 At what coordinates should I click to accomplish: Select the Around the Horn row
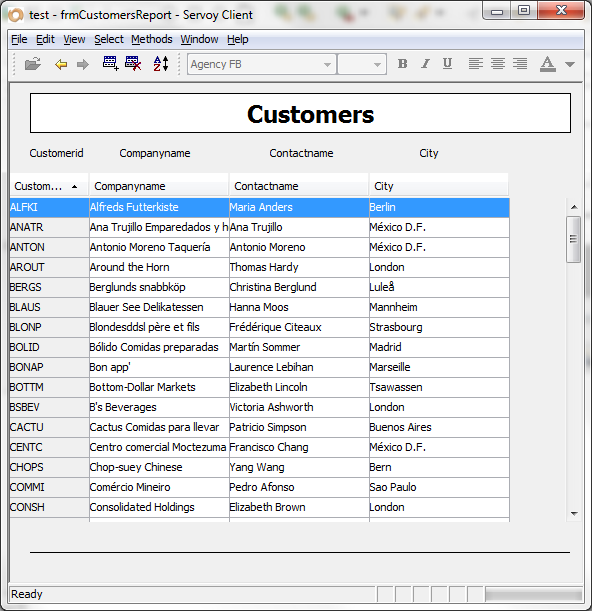click(x=260, y=267)
